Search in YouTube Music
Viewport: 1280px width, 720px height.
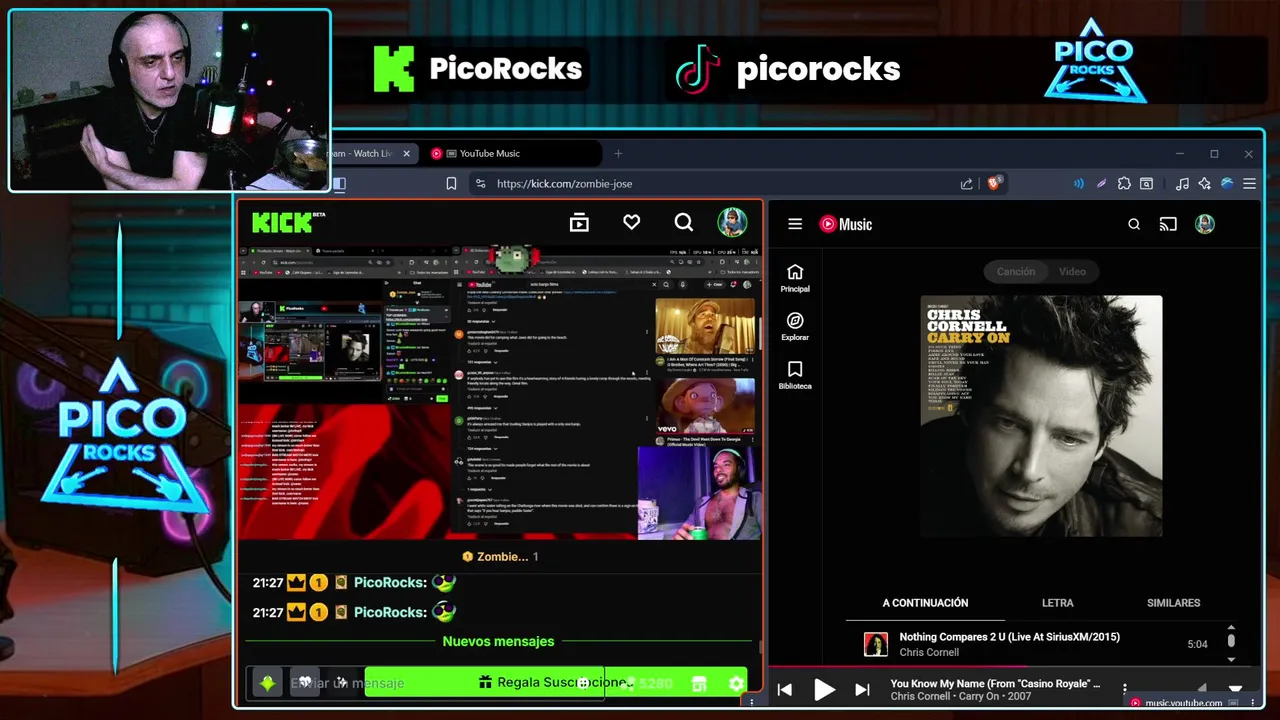coord(1134,224)
